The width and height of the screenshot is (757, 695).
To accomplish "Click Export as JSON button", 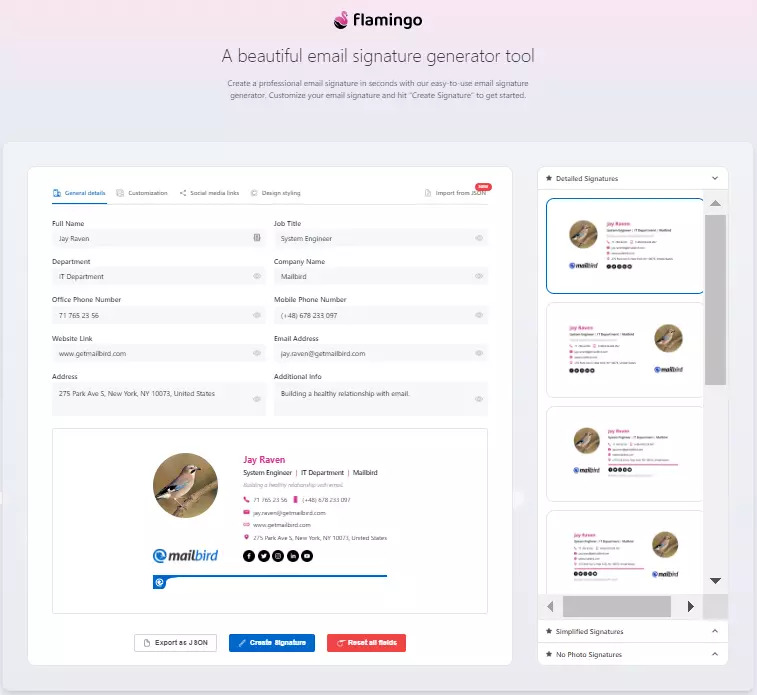I will pos(175,643).
